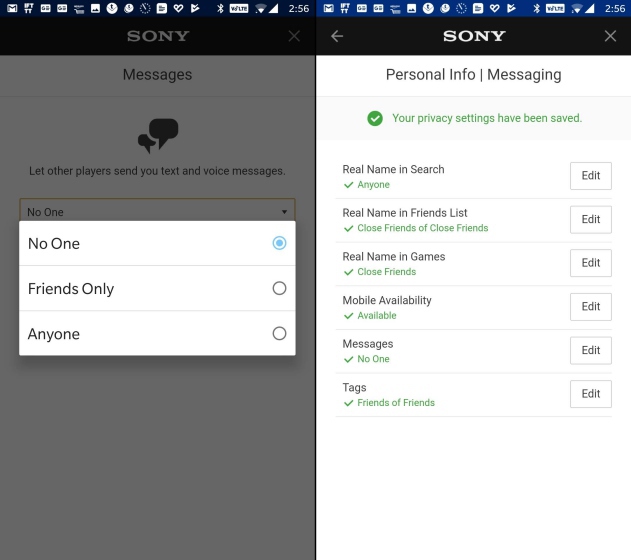Select the Anyone radio button
Viewport: 631px width, 560px height.
(x=279, y=334)
